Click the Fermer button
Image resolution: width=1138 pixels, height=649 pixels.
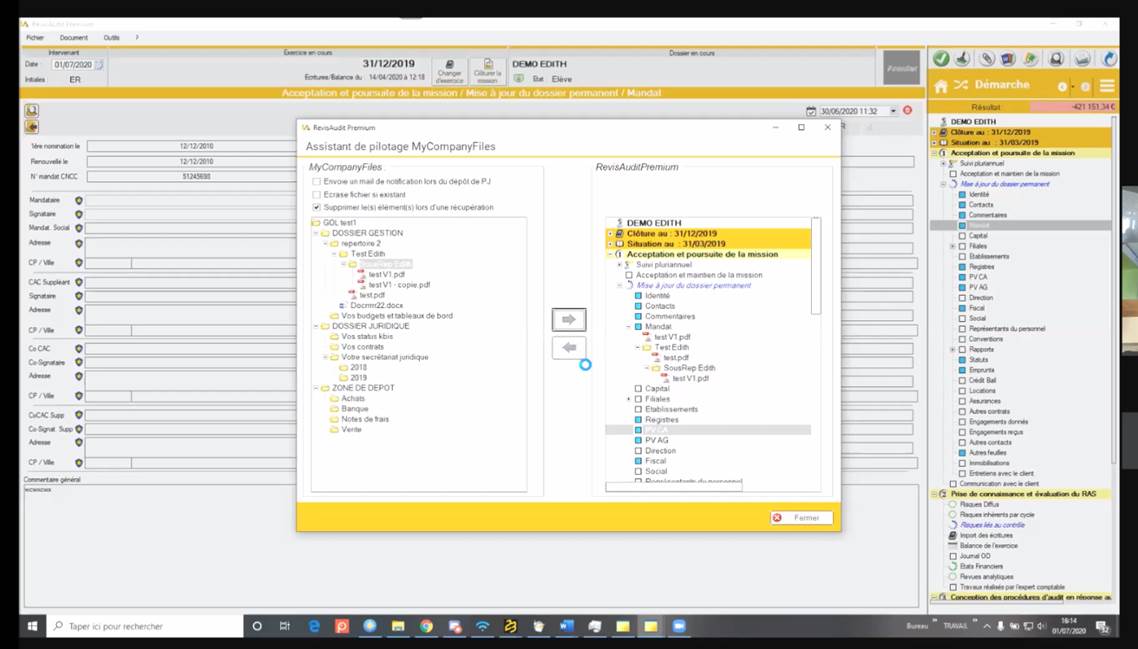[801, 518]
